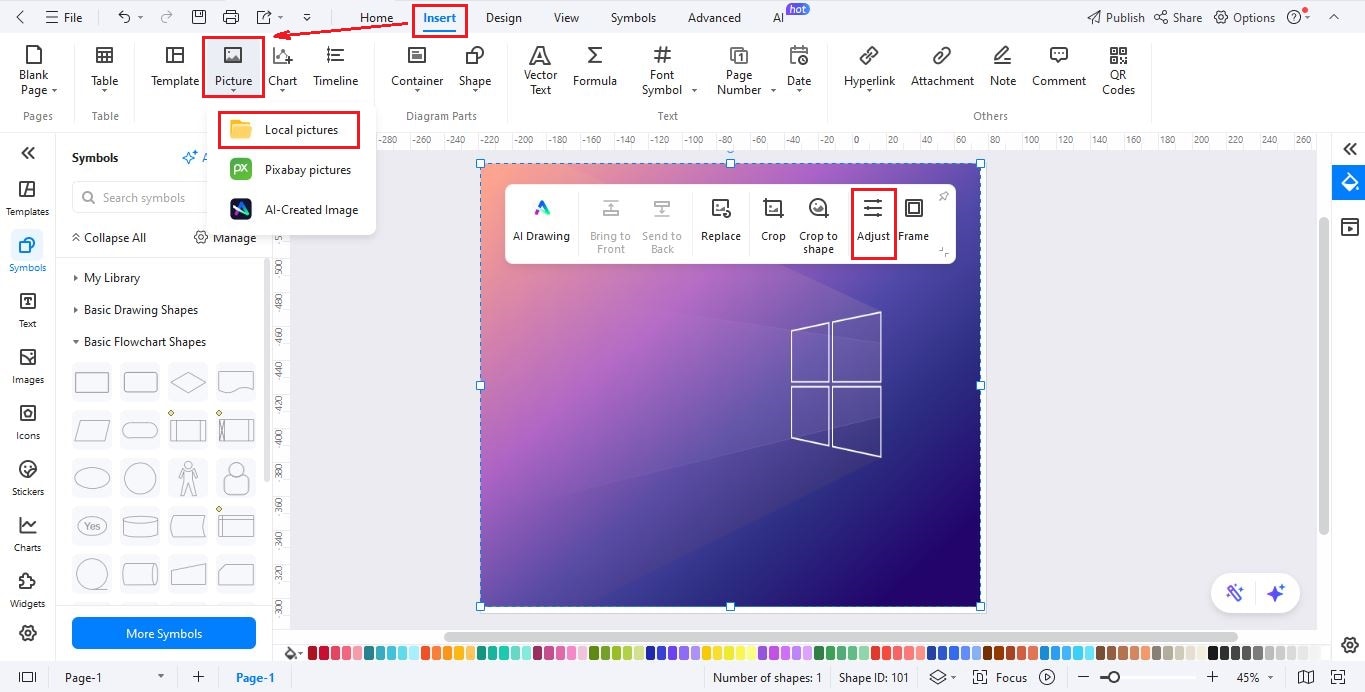Switch to the Advanced tab
The height and width of the screenshot is (692, 1365).
(714, 18)
